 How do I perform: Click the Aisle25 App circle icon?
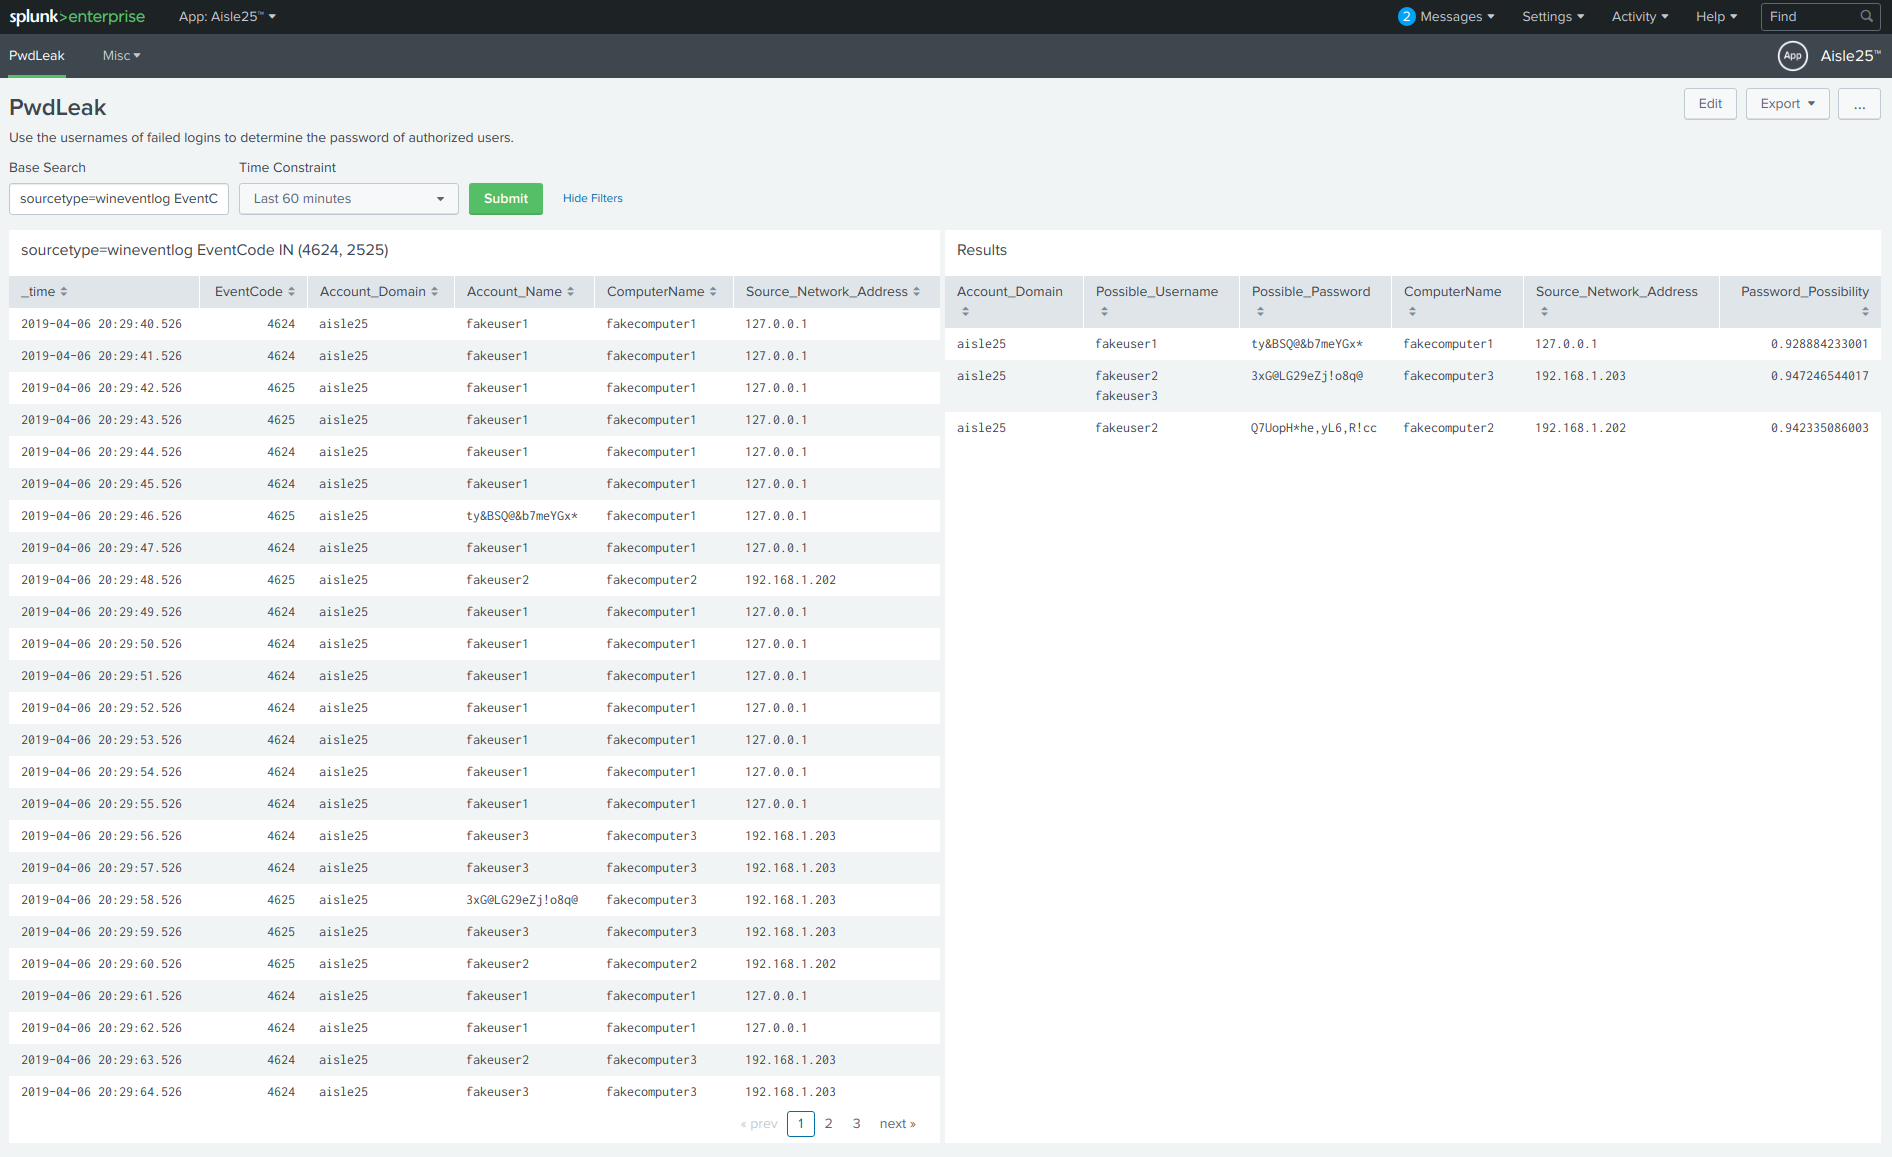(1792, 56)
